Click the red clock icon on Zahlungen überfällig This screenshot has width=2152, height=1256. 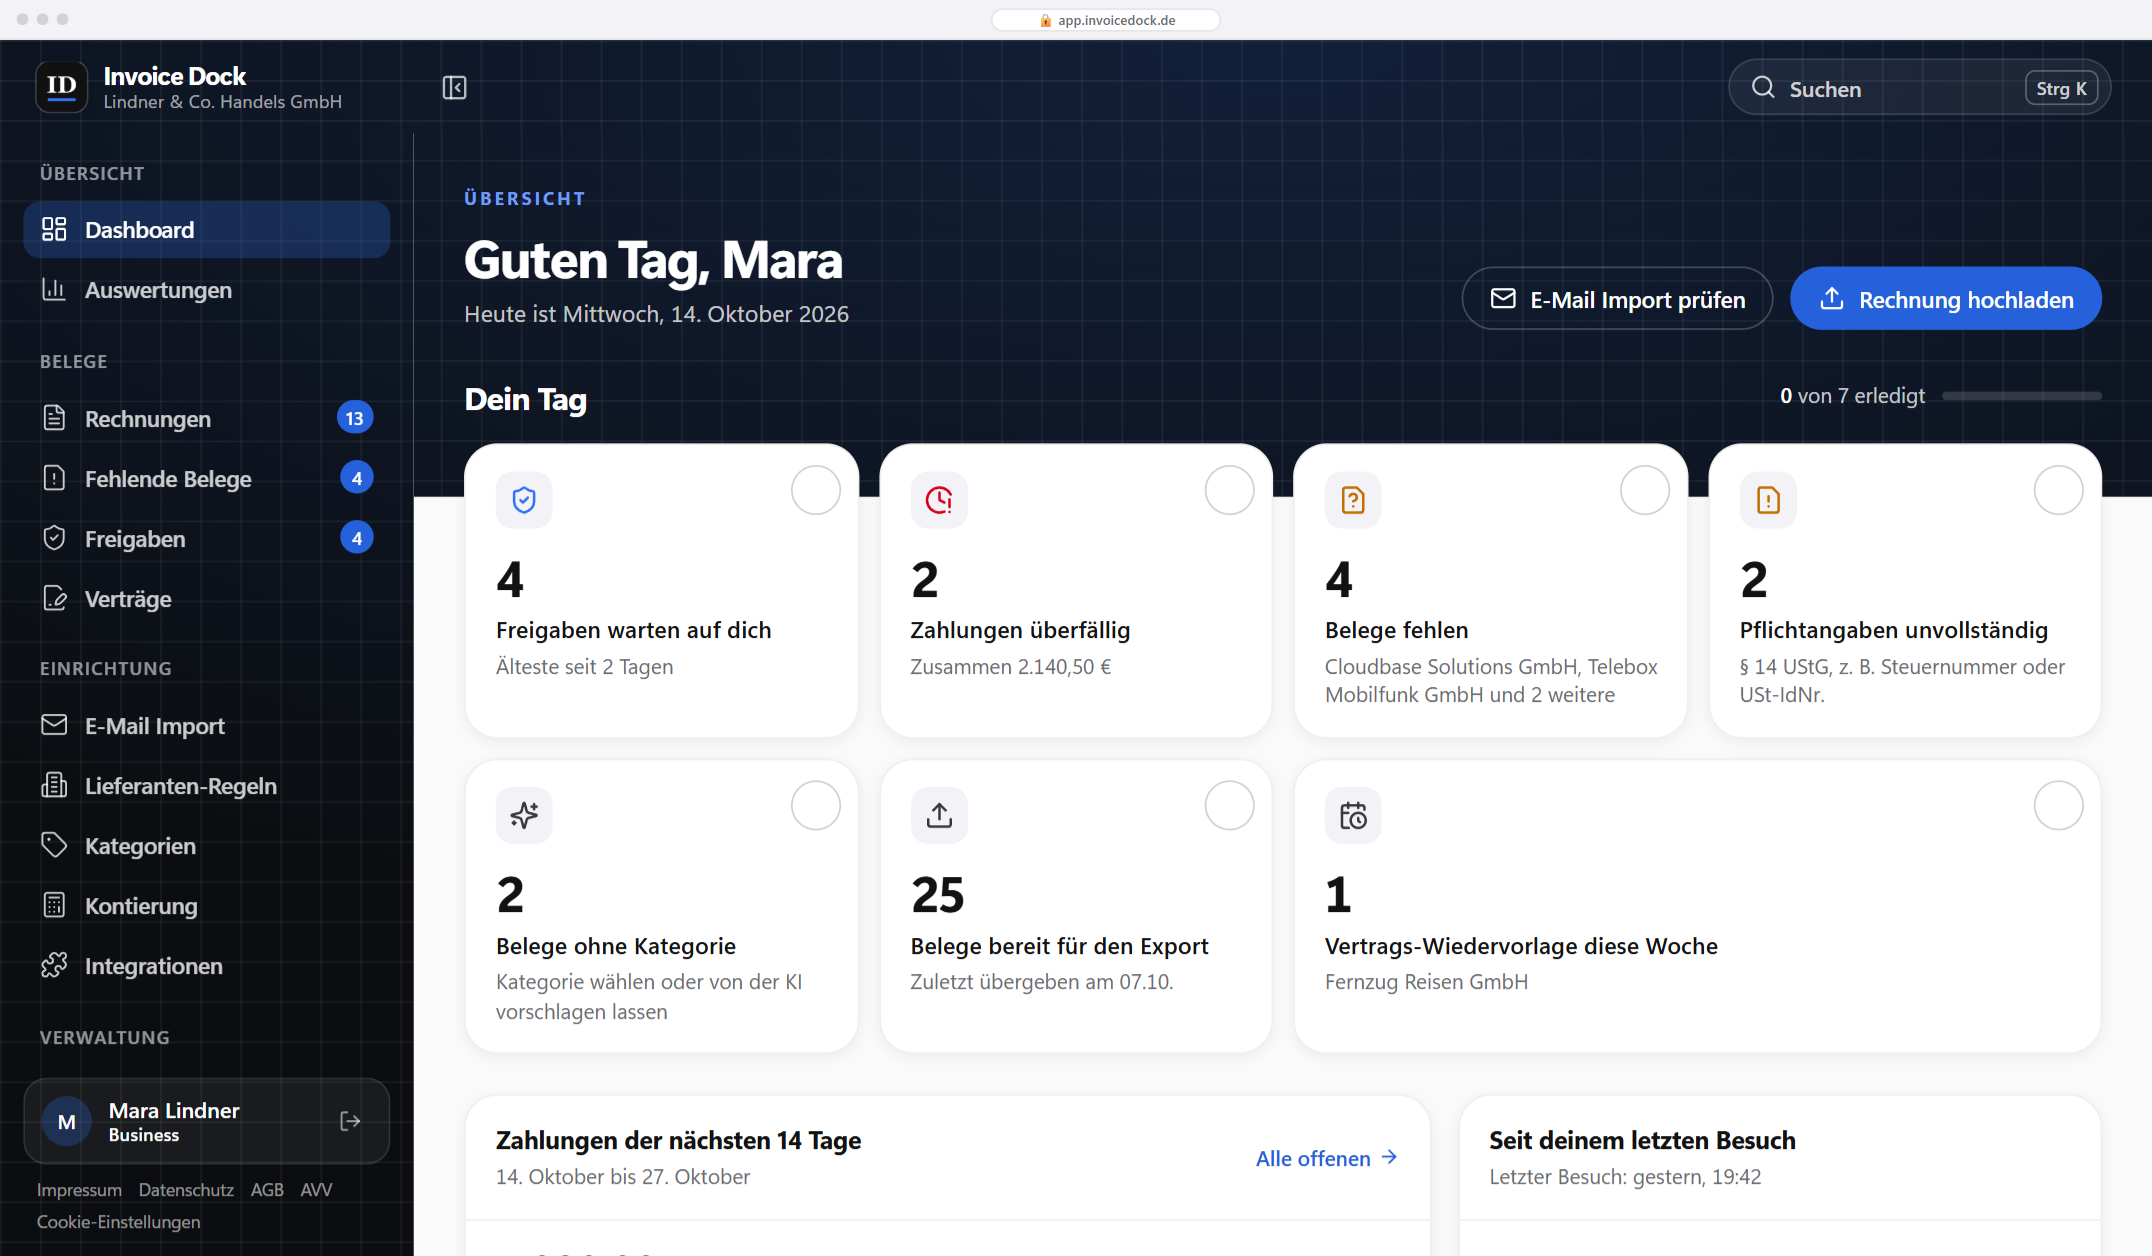point(939,500)
